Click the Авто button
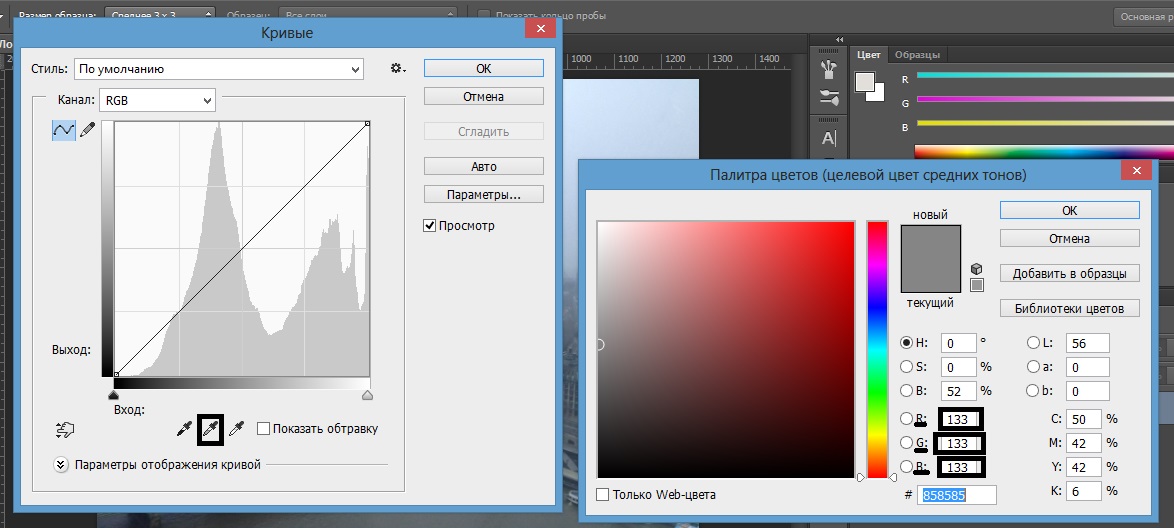The height and width of the screenshot is (528, 1174). pos(484,166)
